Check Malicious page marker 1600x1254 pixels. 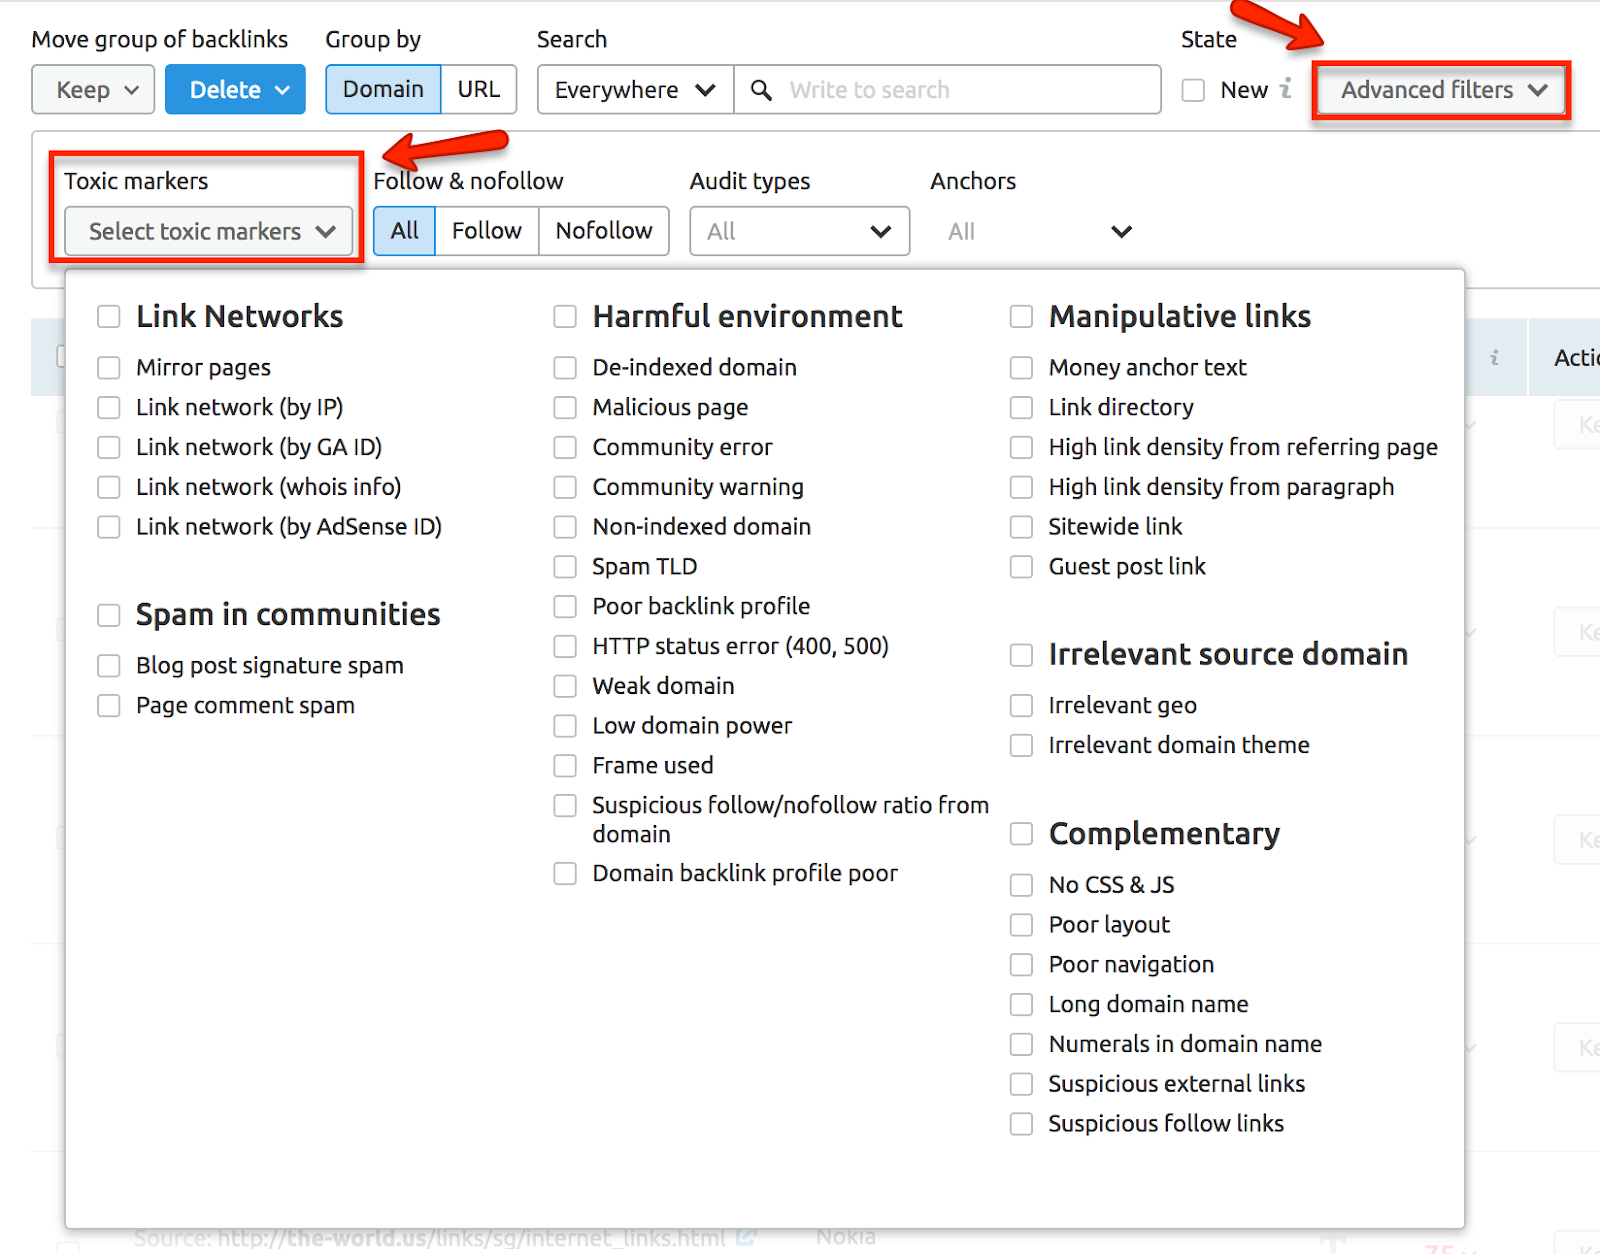[565, 408]
